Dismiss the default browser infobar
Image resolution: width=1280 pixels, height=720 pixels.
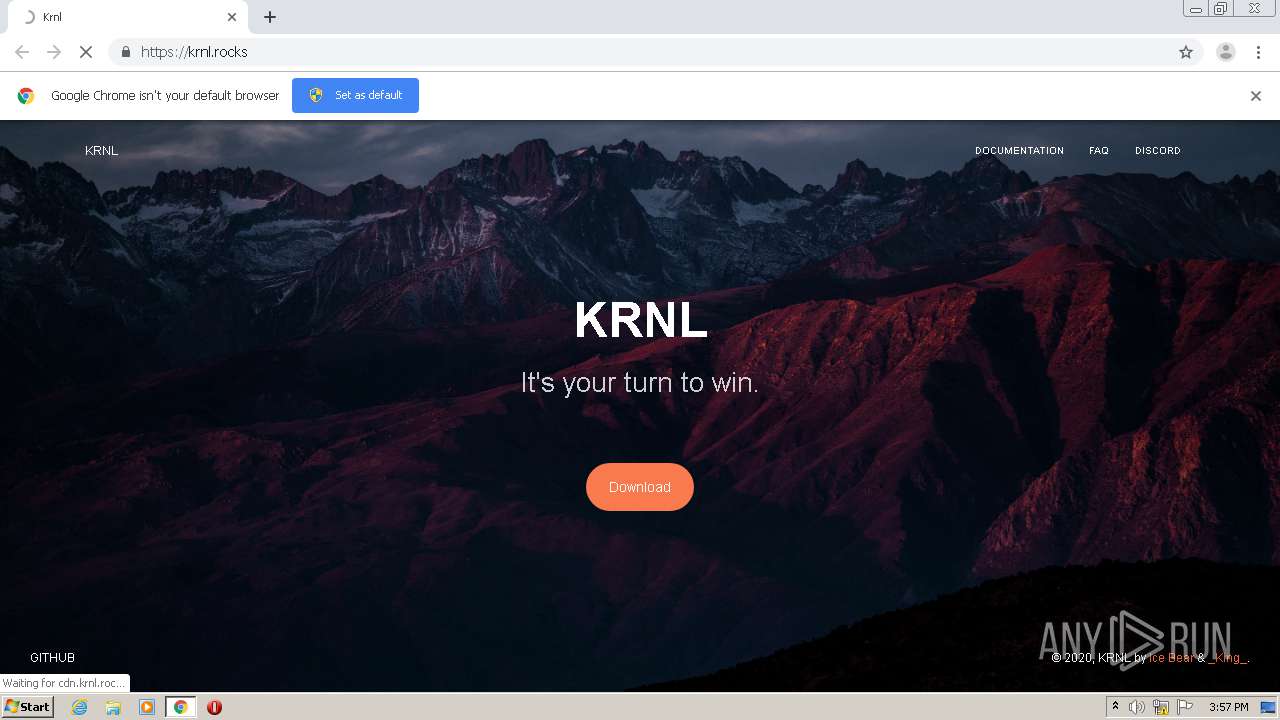tap(1256, 96)
